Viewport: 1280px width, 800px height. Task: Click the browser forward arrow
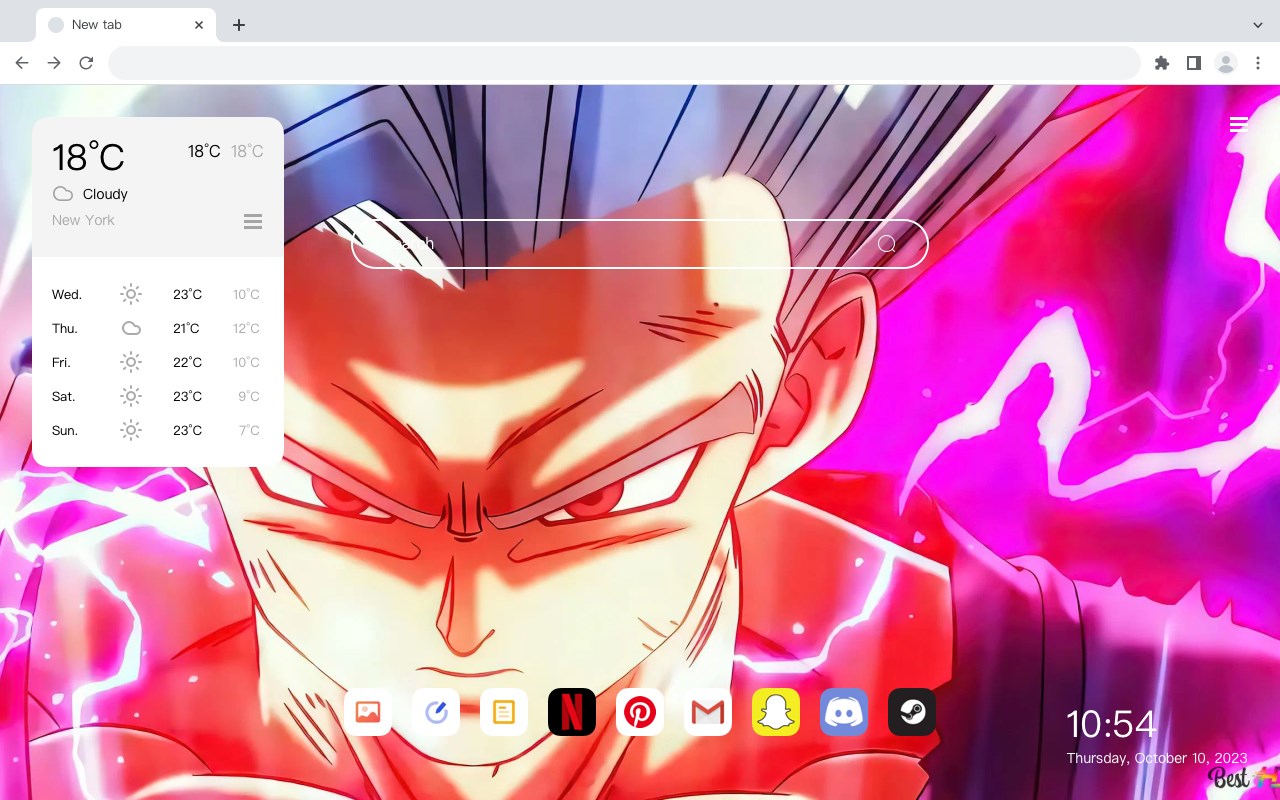coord(54,63)
